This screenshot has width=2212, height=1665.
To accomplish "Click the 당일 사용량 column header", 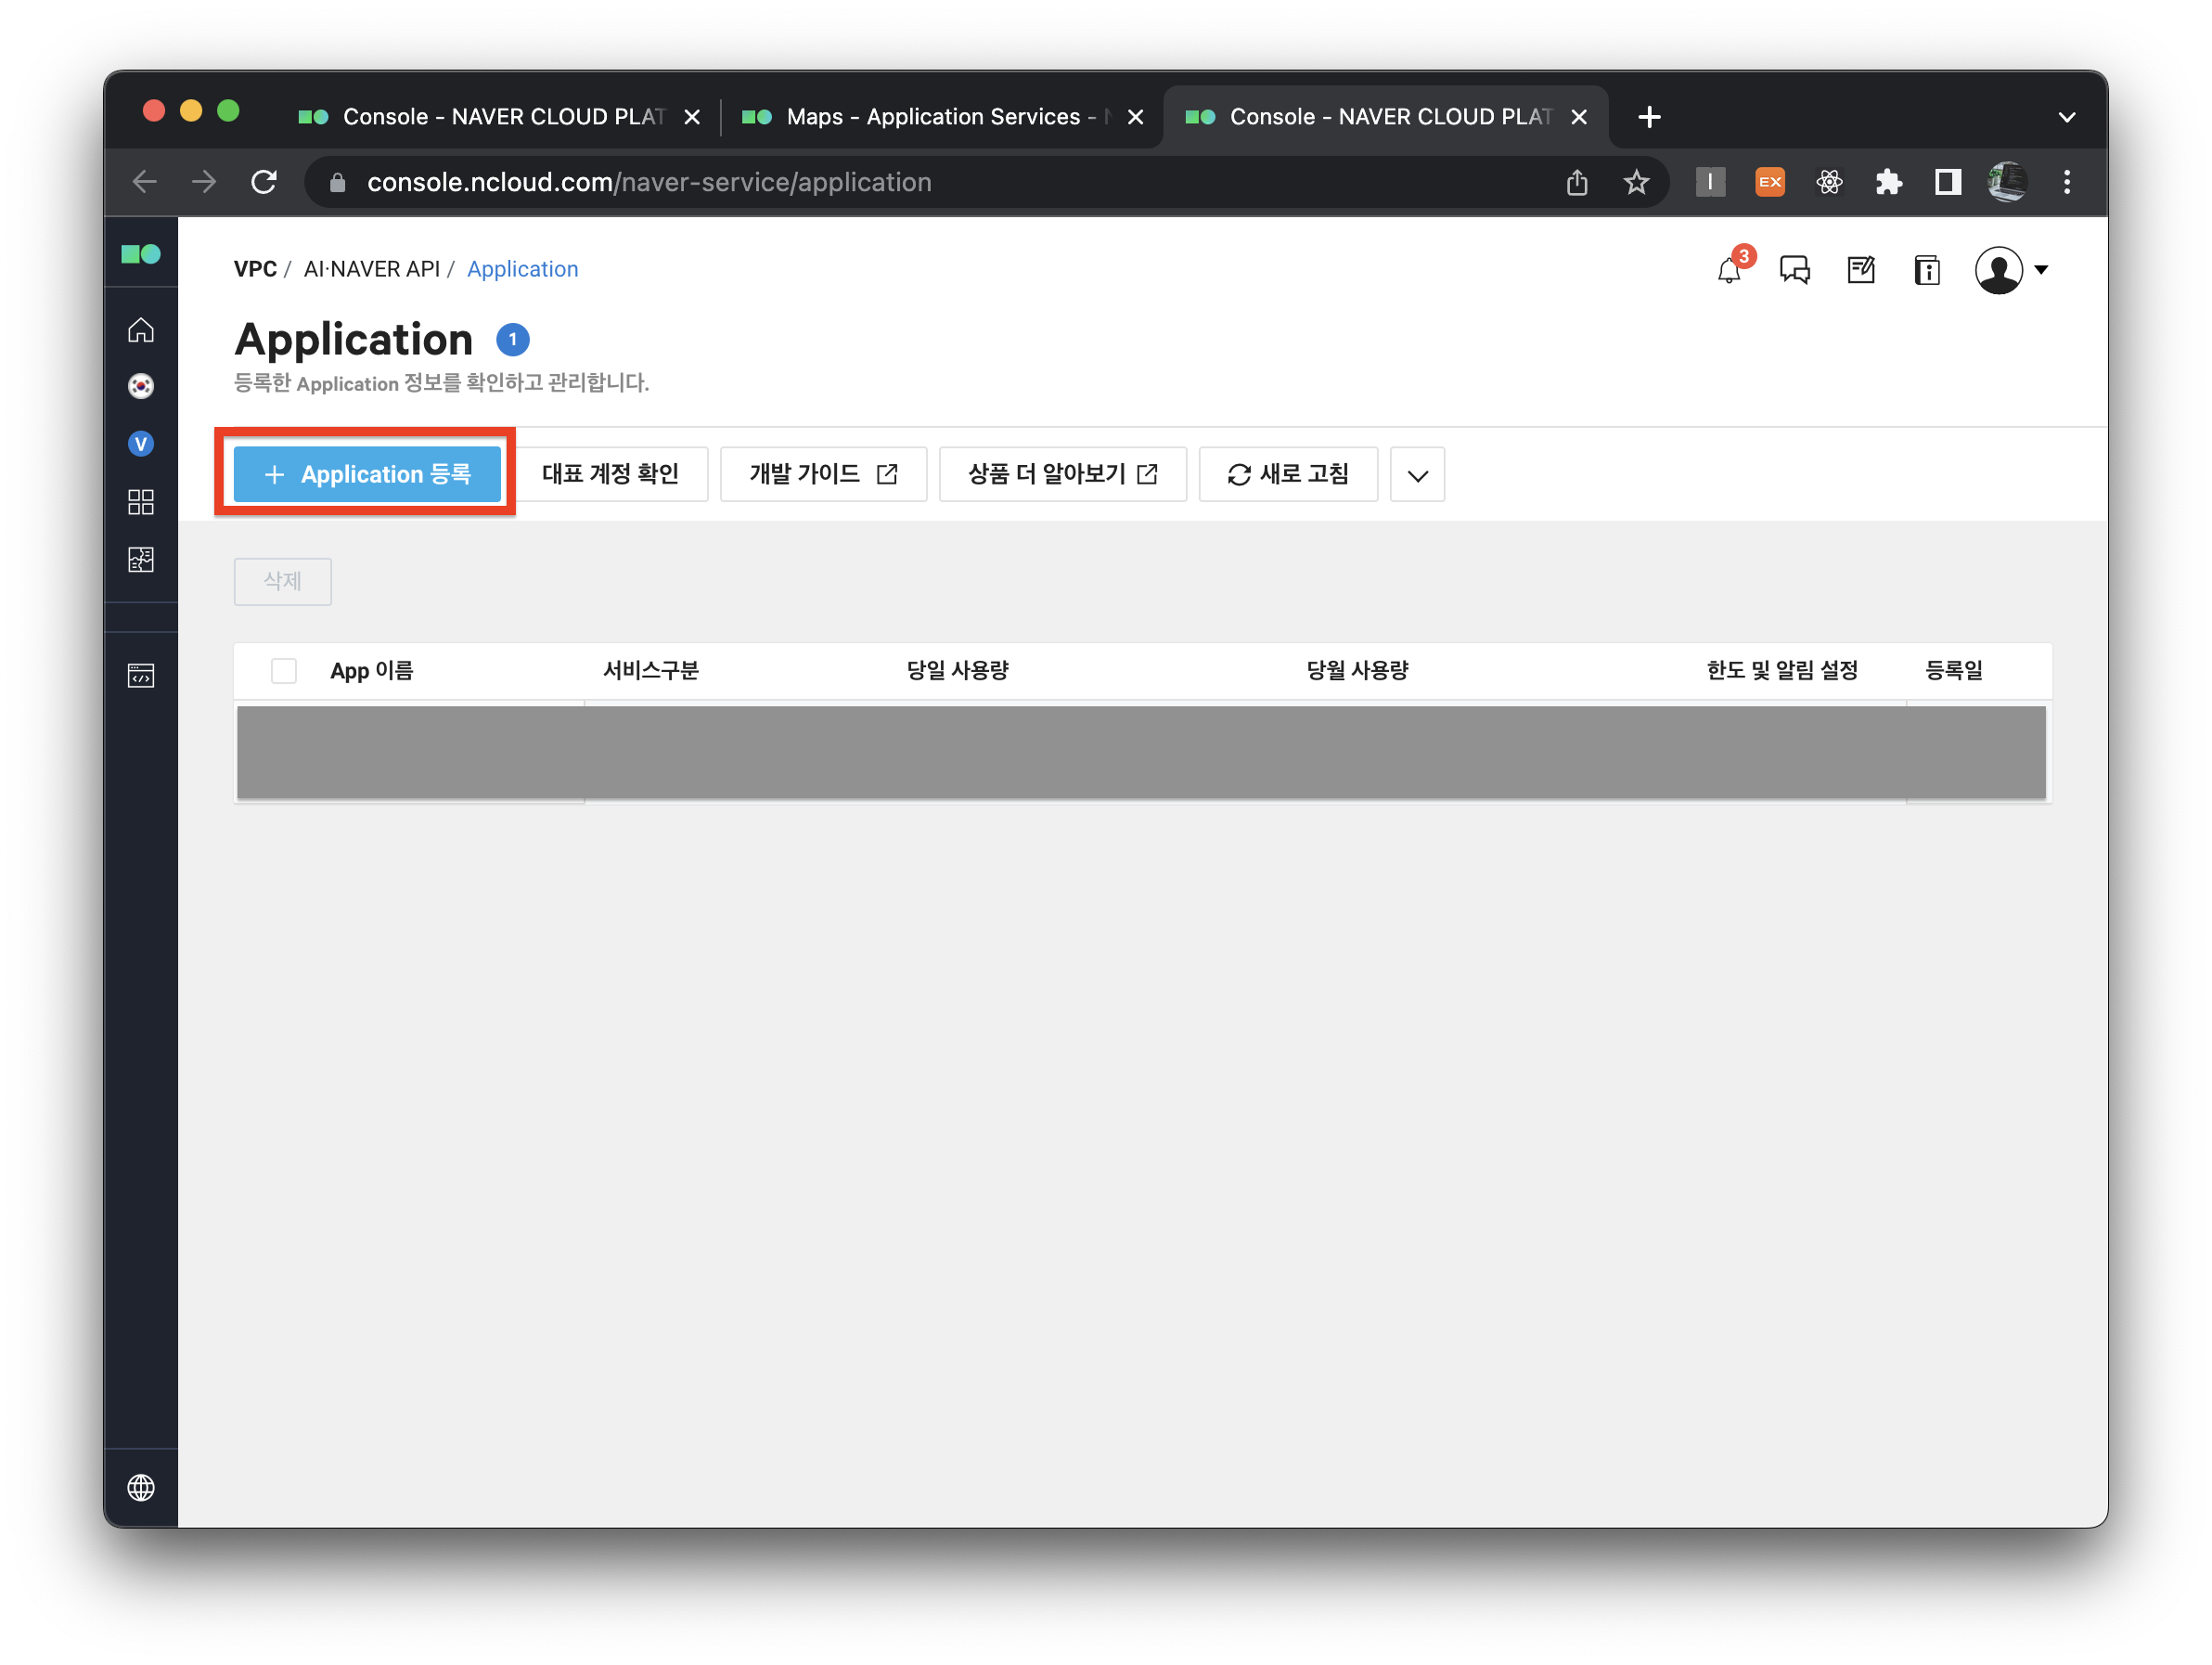I will (957, 671).
